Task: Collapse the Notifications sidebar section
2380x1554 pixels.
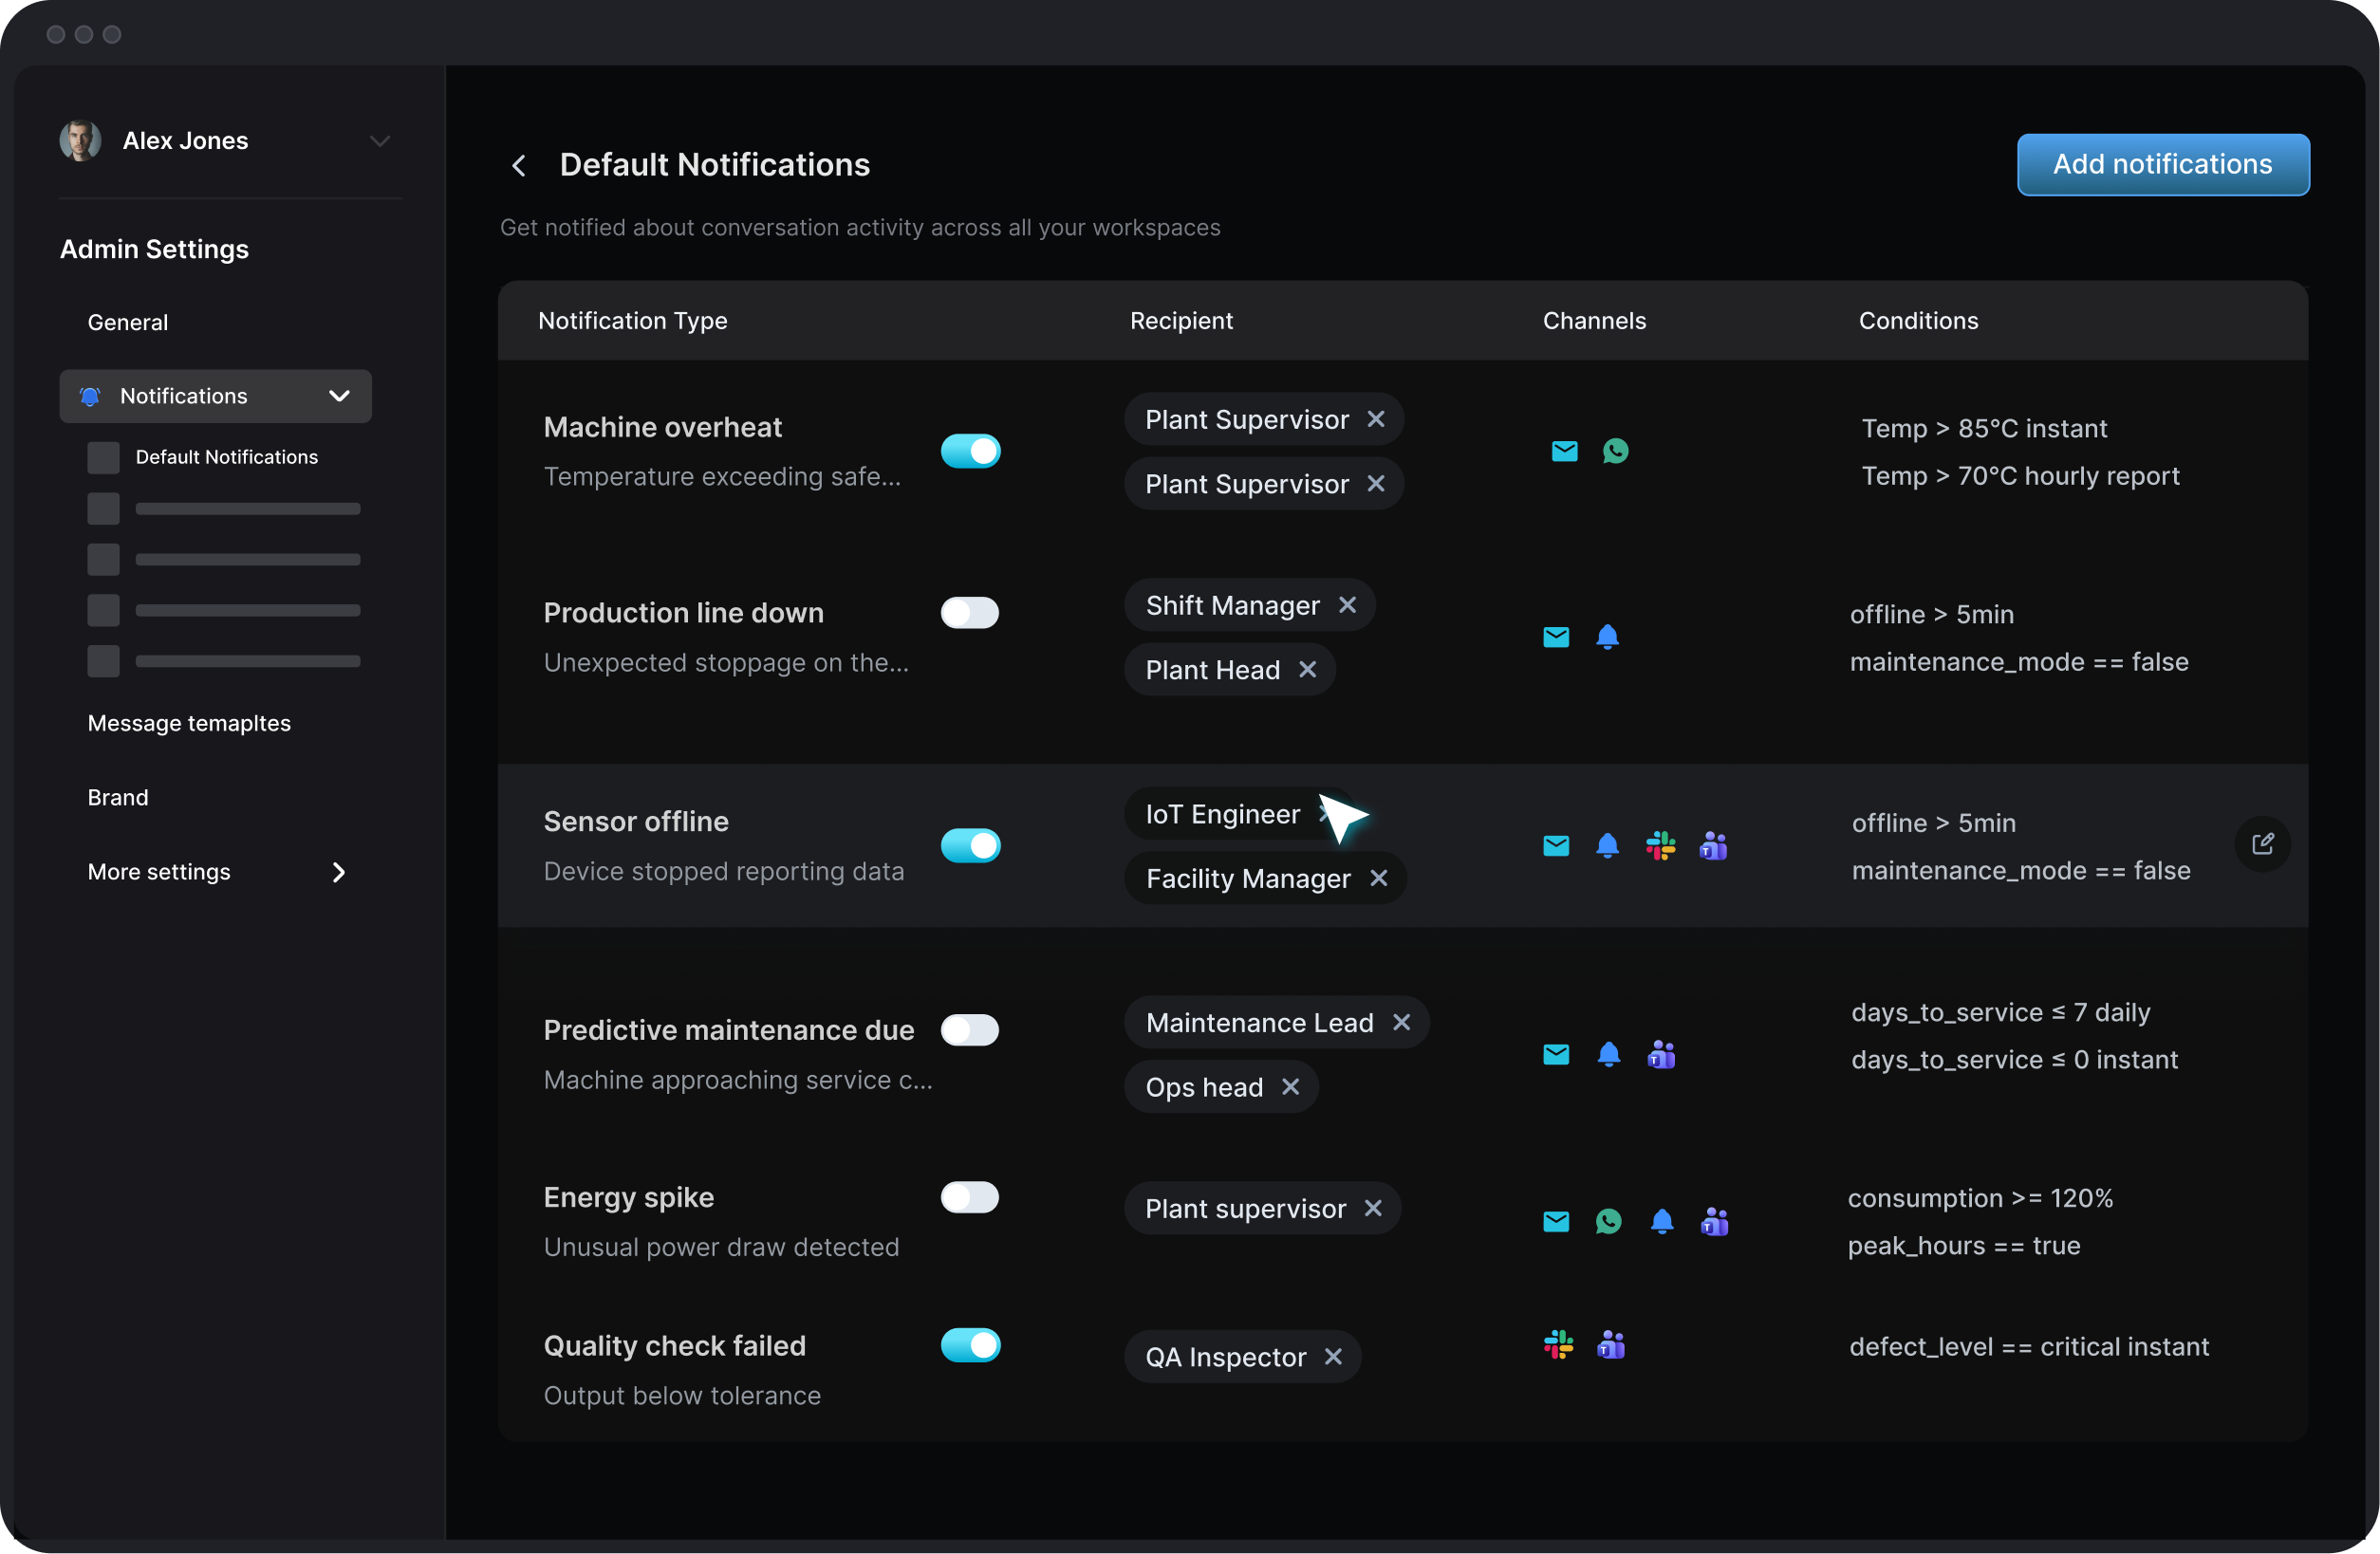Action: [339, 396]
